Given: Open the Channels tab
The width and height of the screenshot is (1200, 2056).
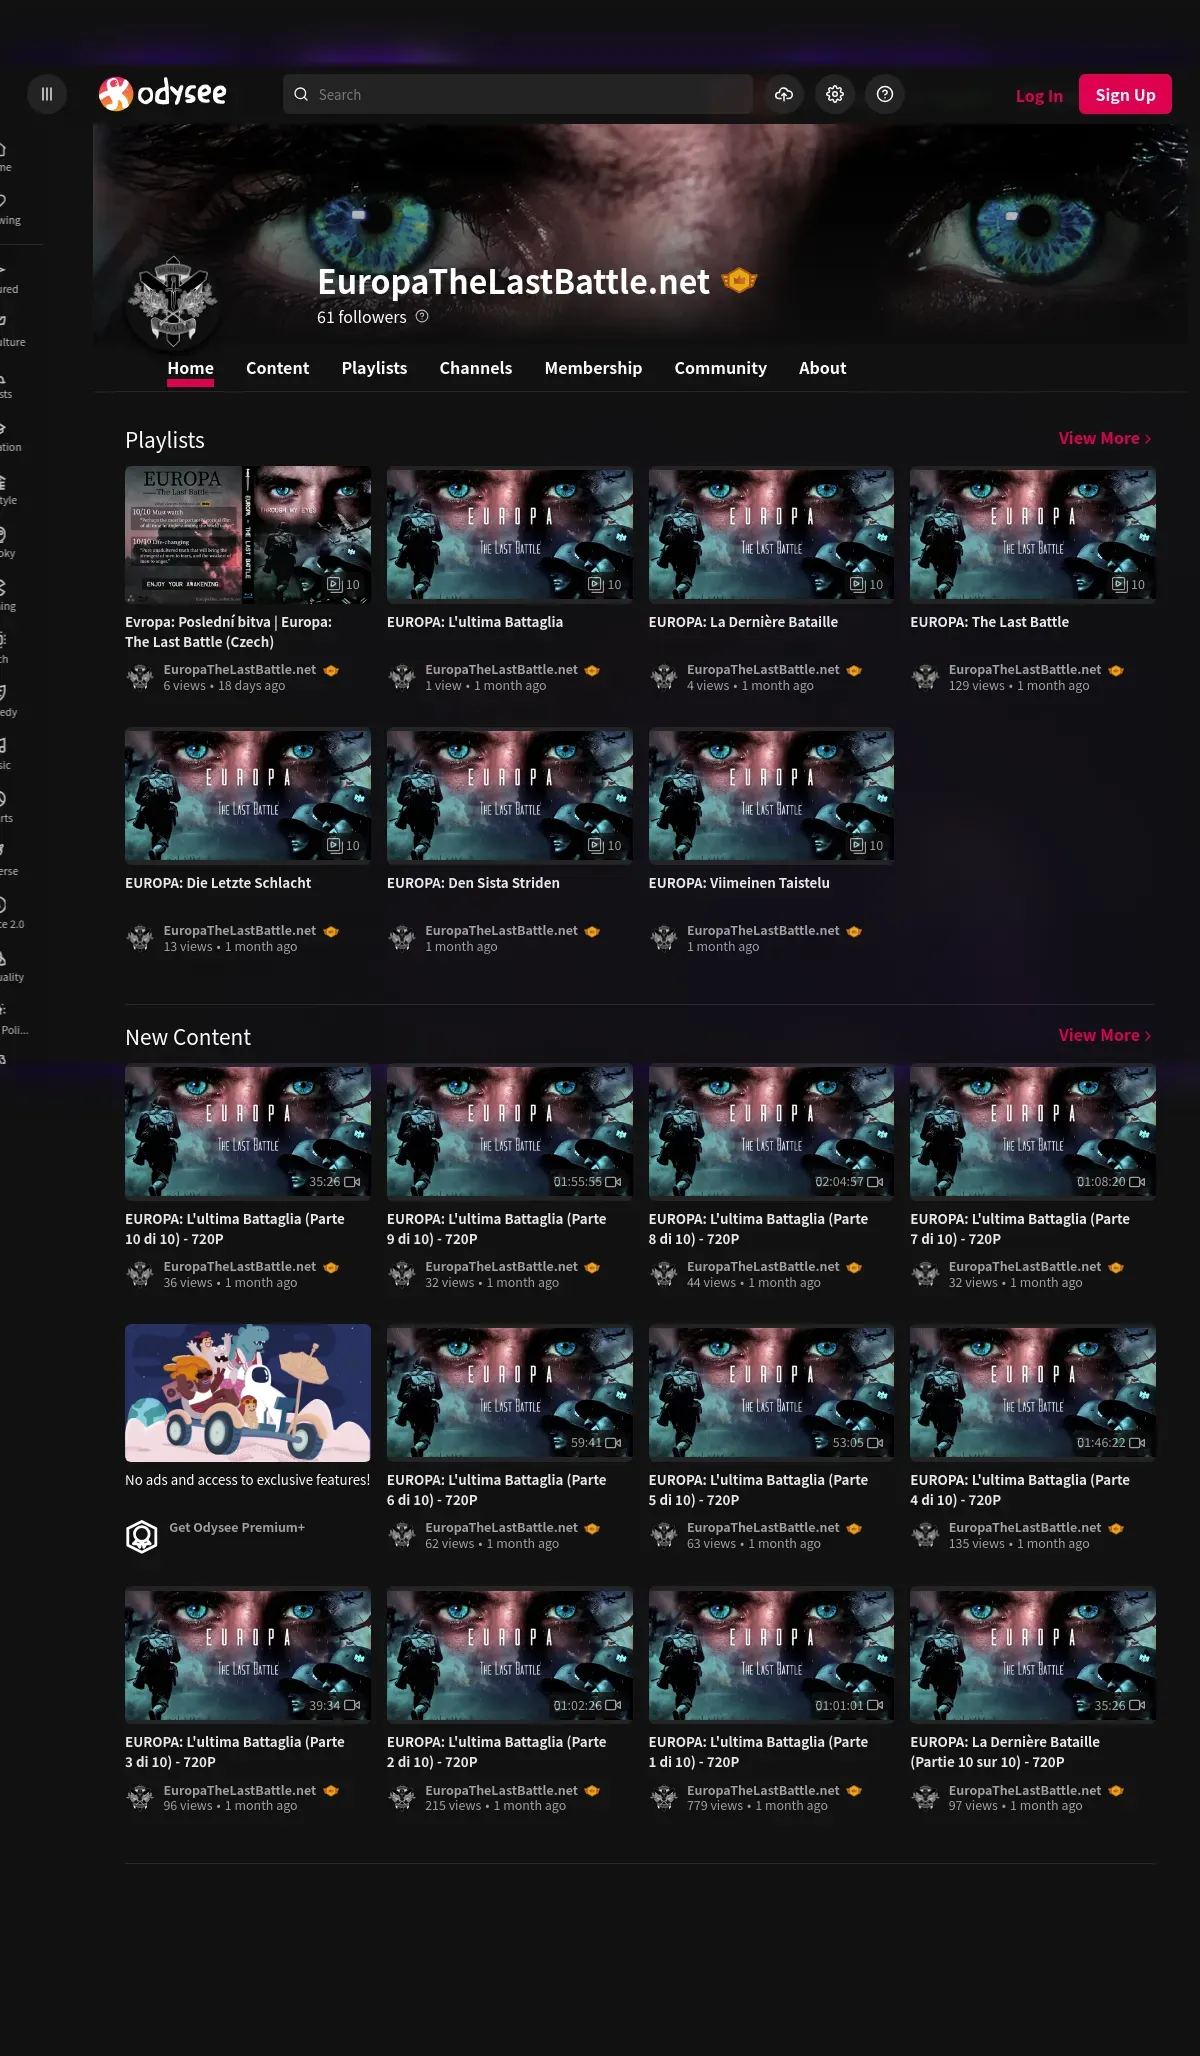Looking at the screenshot, I should (x=476, y=368).
